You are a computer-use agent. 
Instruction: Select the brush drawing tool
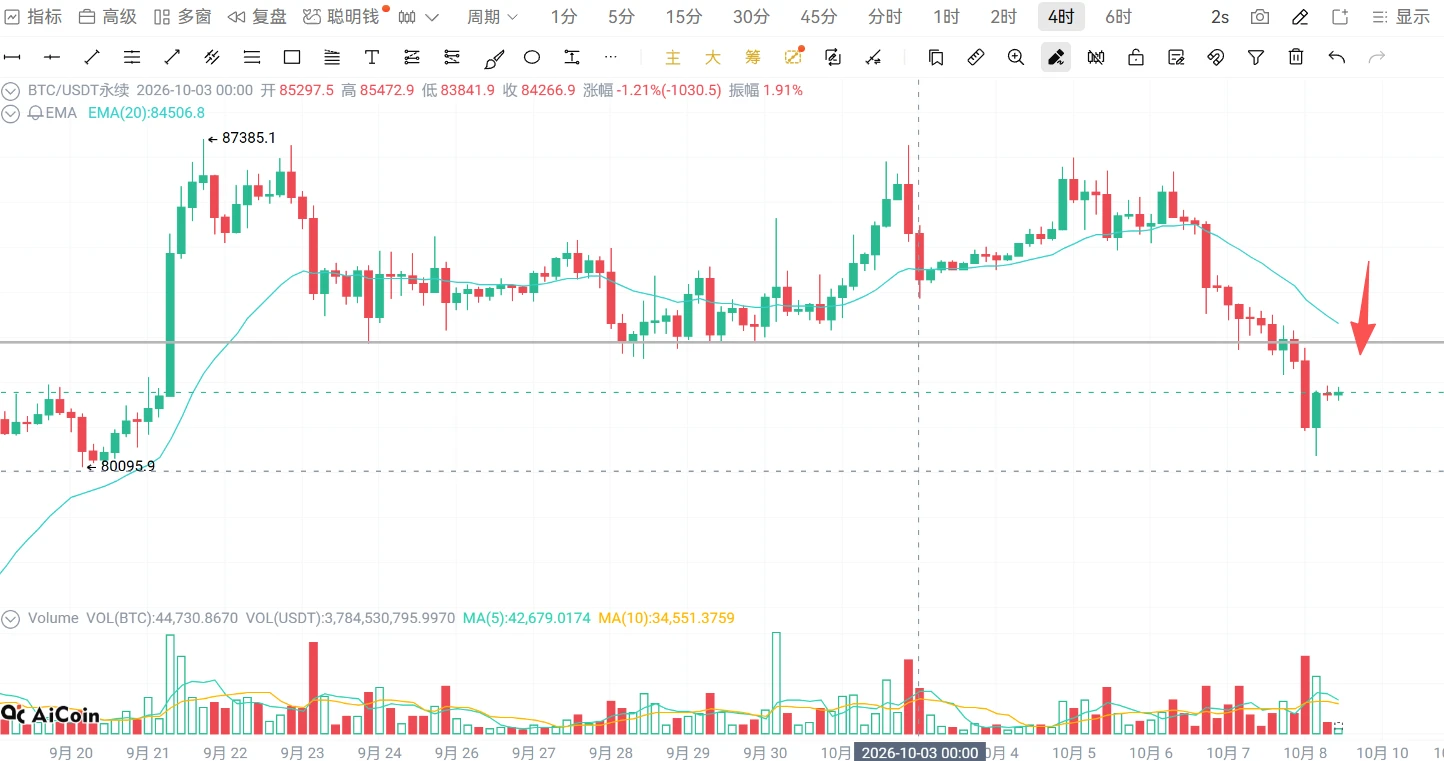[493, 58]
